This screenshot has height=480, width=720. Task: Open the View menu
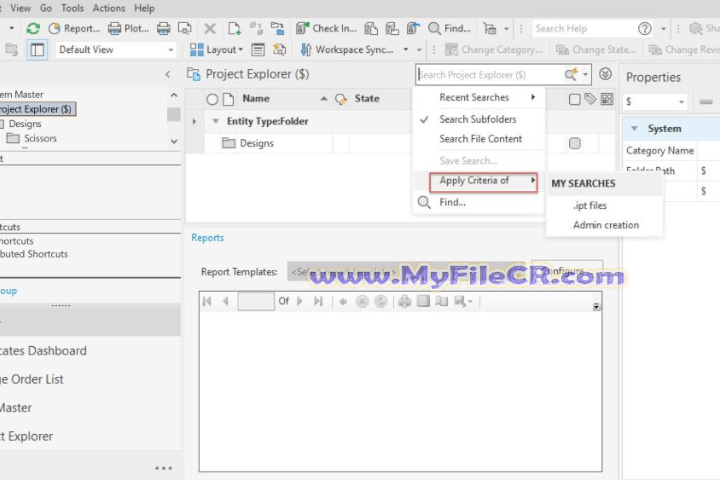pos(21,8)
